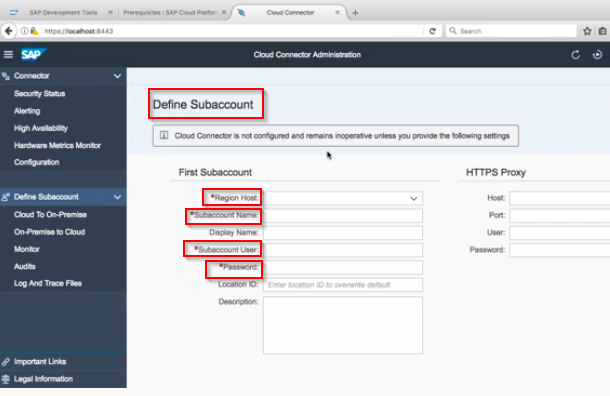Select Define Subaccount in sidebar
This screenshot has height=396, width=610.
(46, 197)
